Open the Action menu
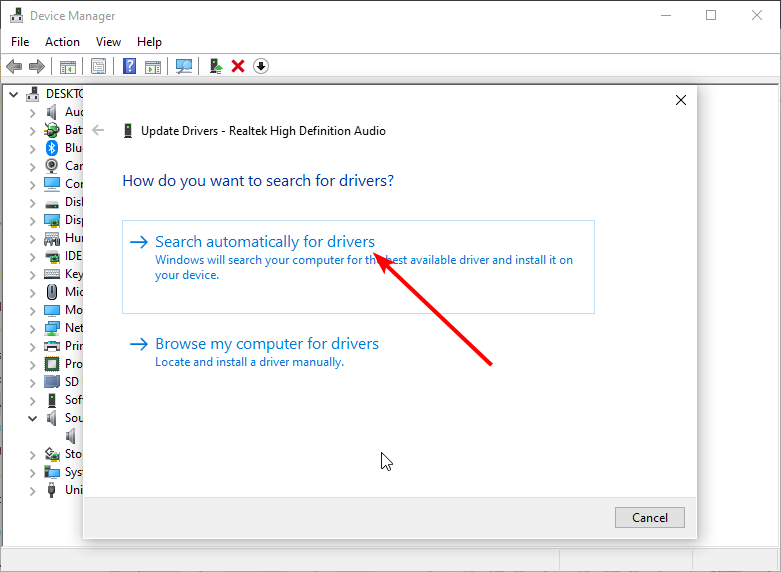Viewport: 781px width, 572px height. coord(62,42)
